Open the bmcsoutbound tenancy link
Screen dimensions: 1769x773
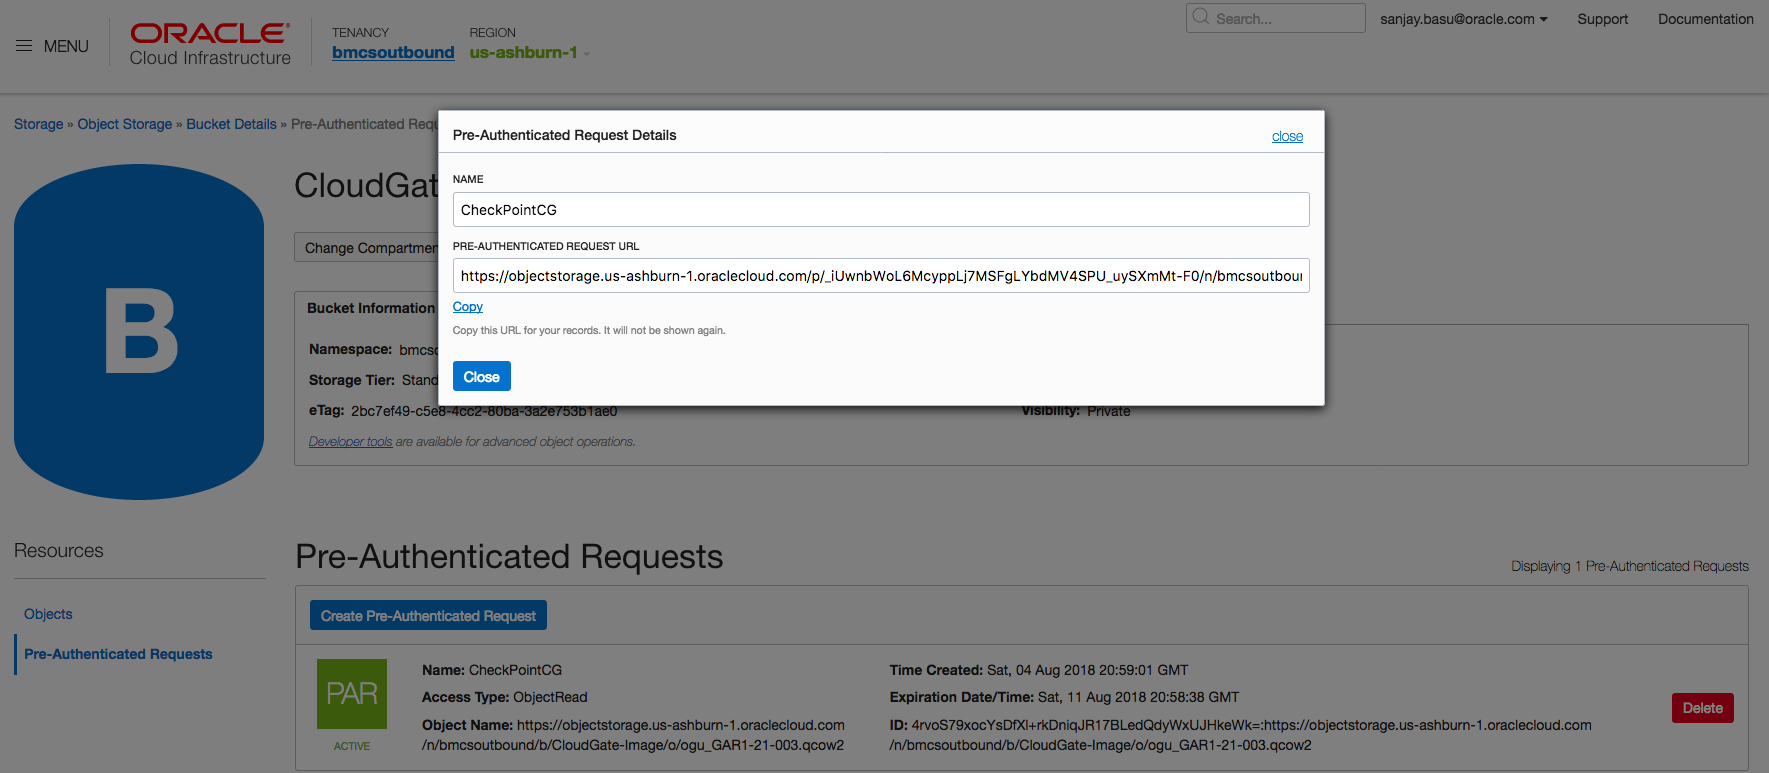click(393, 53)
